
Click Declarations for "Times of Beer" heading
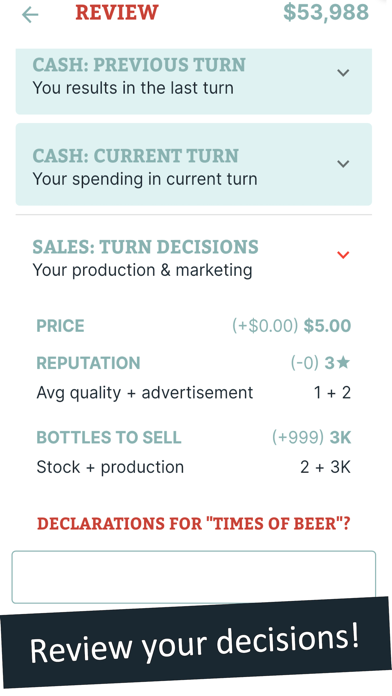pyautogui.click(x=194, y=524)
